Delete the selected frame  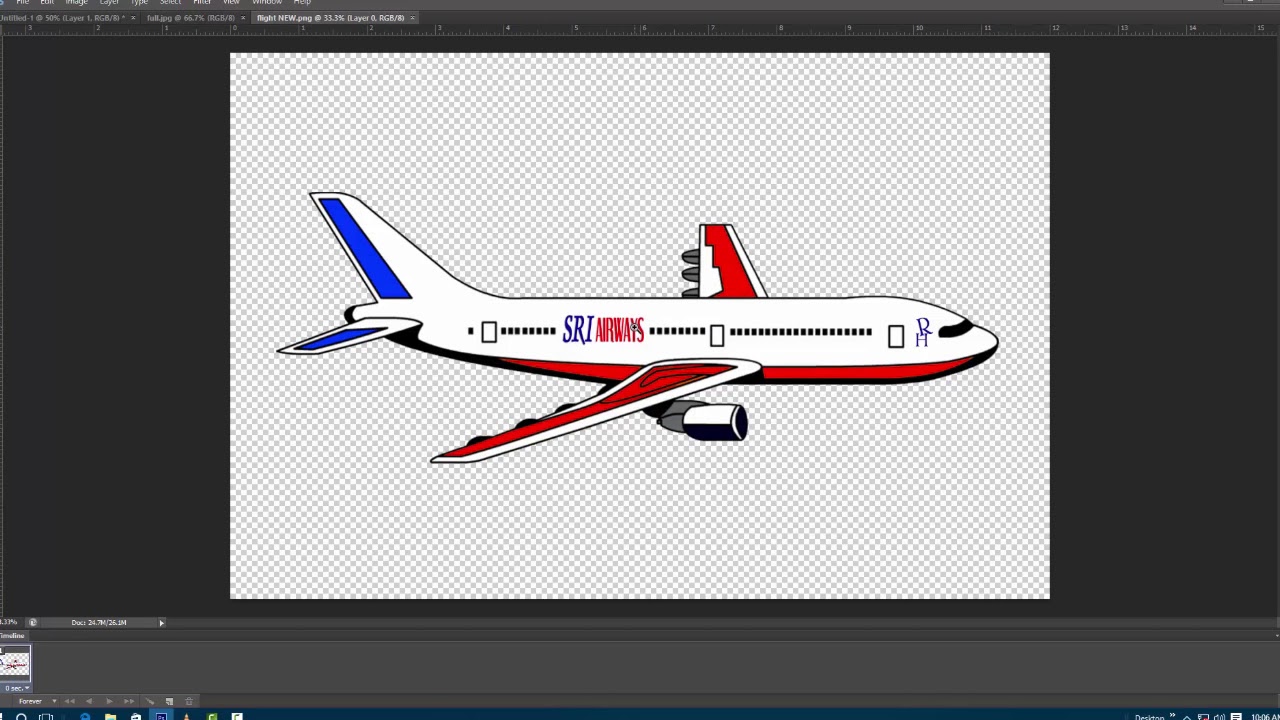[x=189, y=701]
